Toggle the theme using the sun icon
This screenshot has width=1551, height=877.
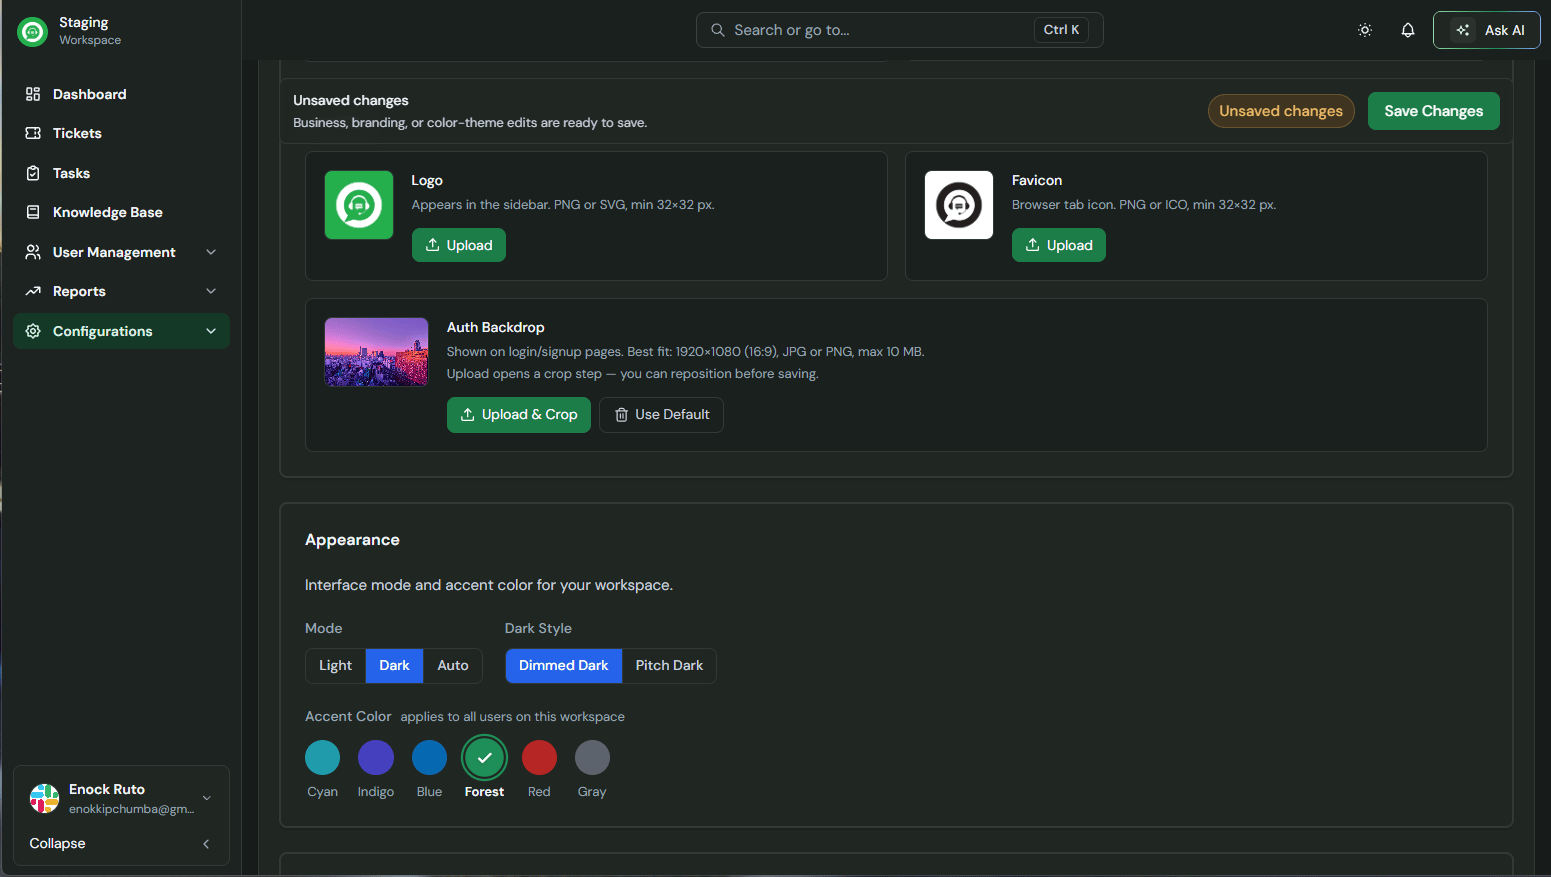1365,30
